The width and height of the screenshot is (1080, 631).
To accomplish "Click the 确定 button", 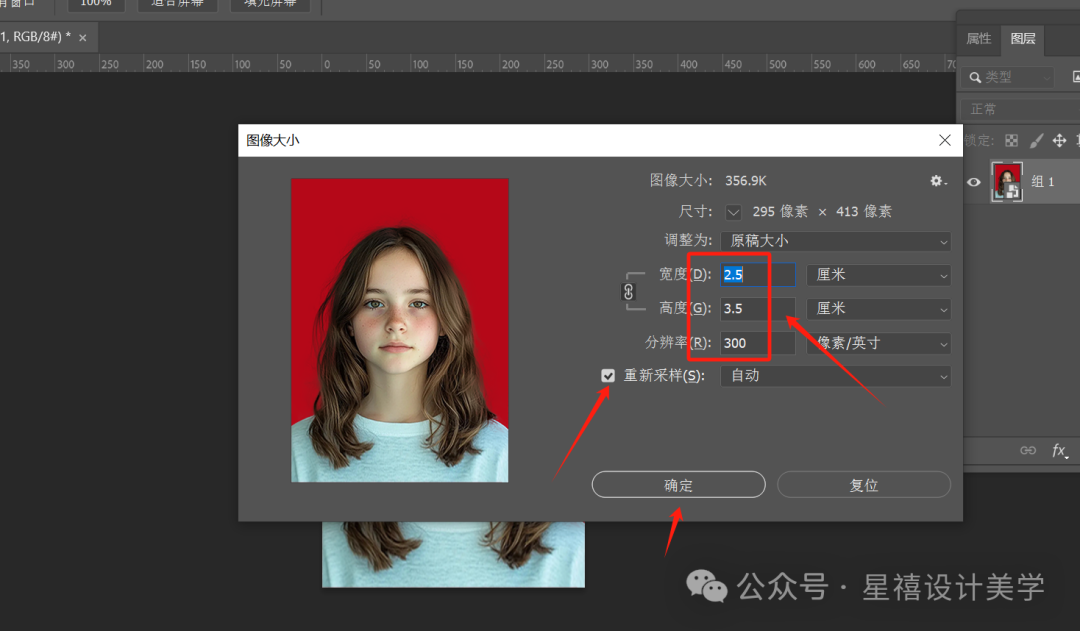I will tap(678, 485).
